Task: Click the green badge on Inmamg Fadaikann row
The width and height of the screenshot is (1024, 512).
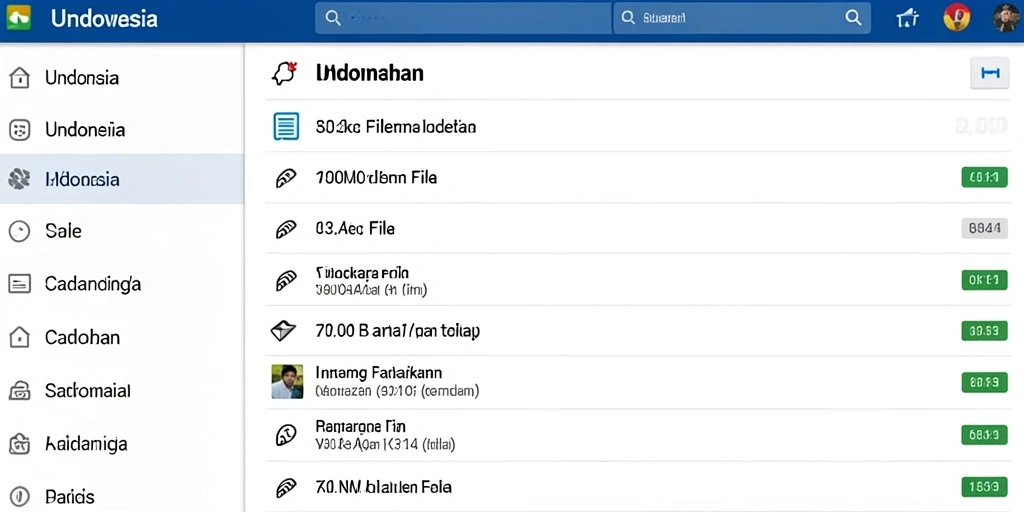Action: (x=984, y=382)
